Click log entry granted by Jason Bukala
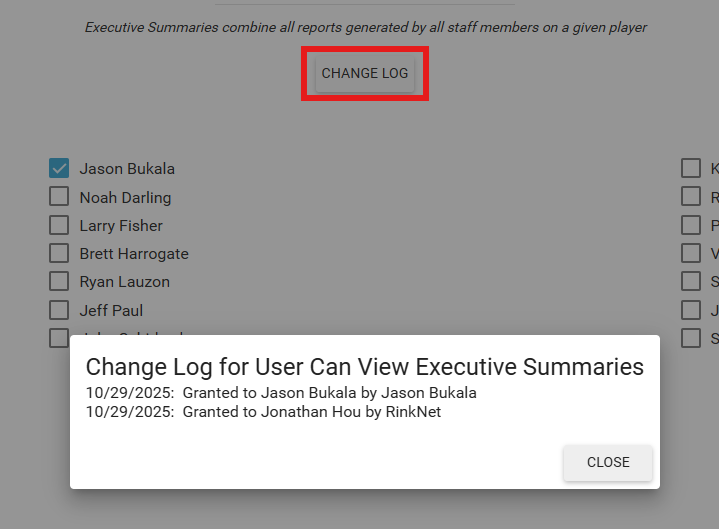Screen dimensions: 719x529 (x=281, y=392)
